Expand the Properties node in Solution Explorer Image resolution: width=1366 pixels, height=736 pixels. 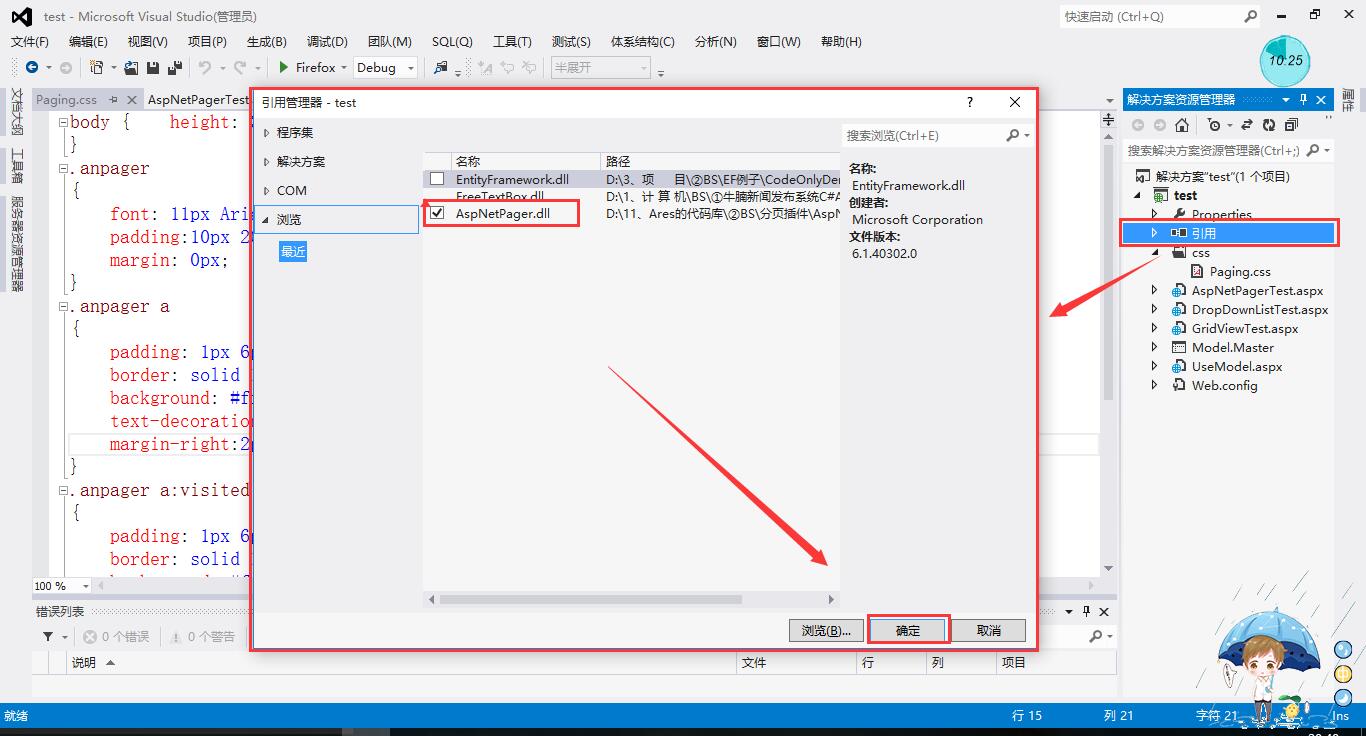1154,214
